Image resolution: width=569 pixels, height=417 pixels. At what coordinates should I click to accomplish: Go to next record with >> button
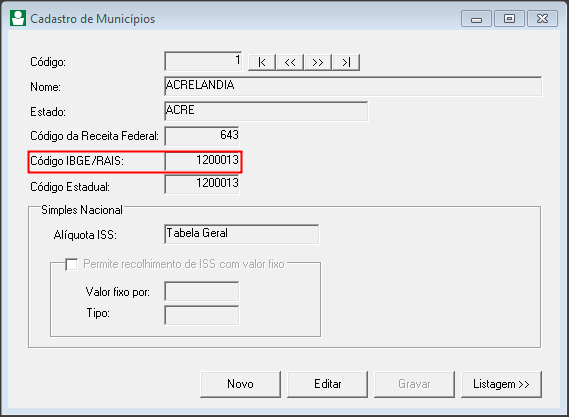[318, 62]
